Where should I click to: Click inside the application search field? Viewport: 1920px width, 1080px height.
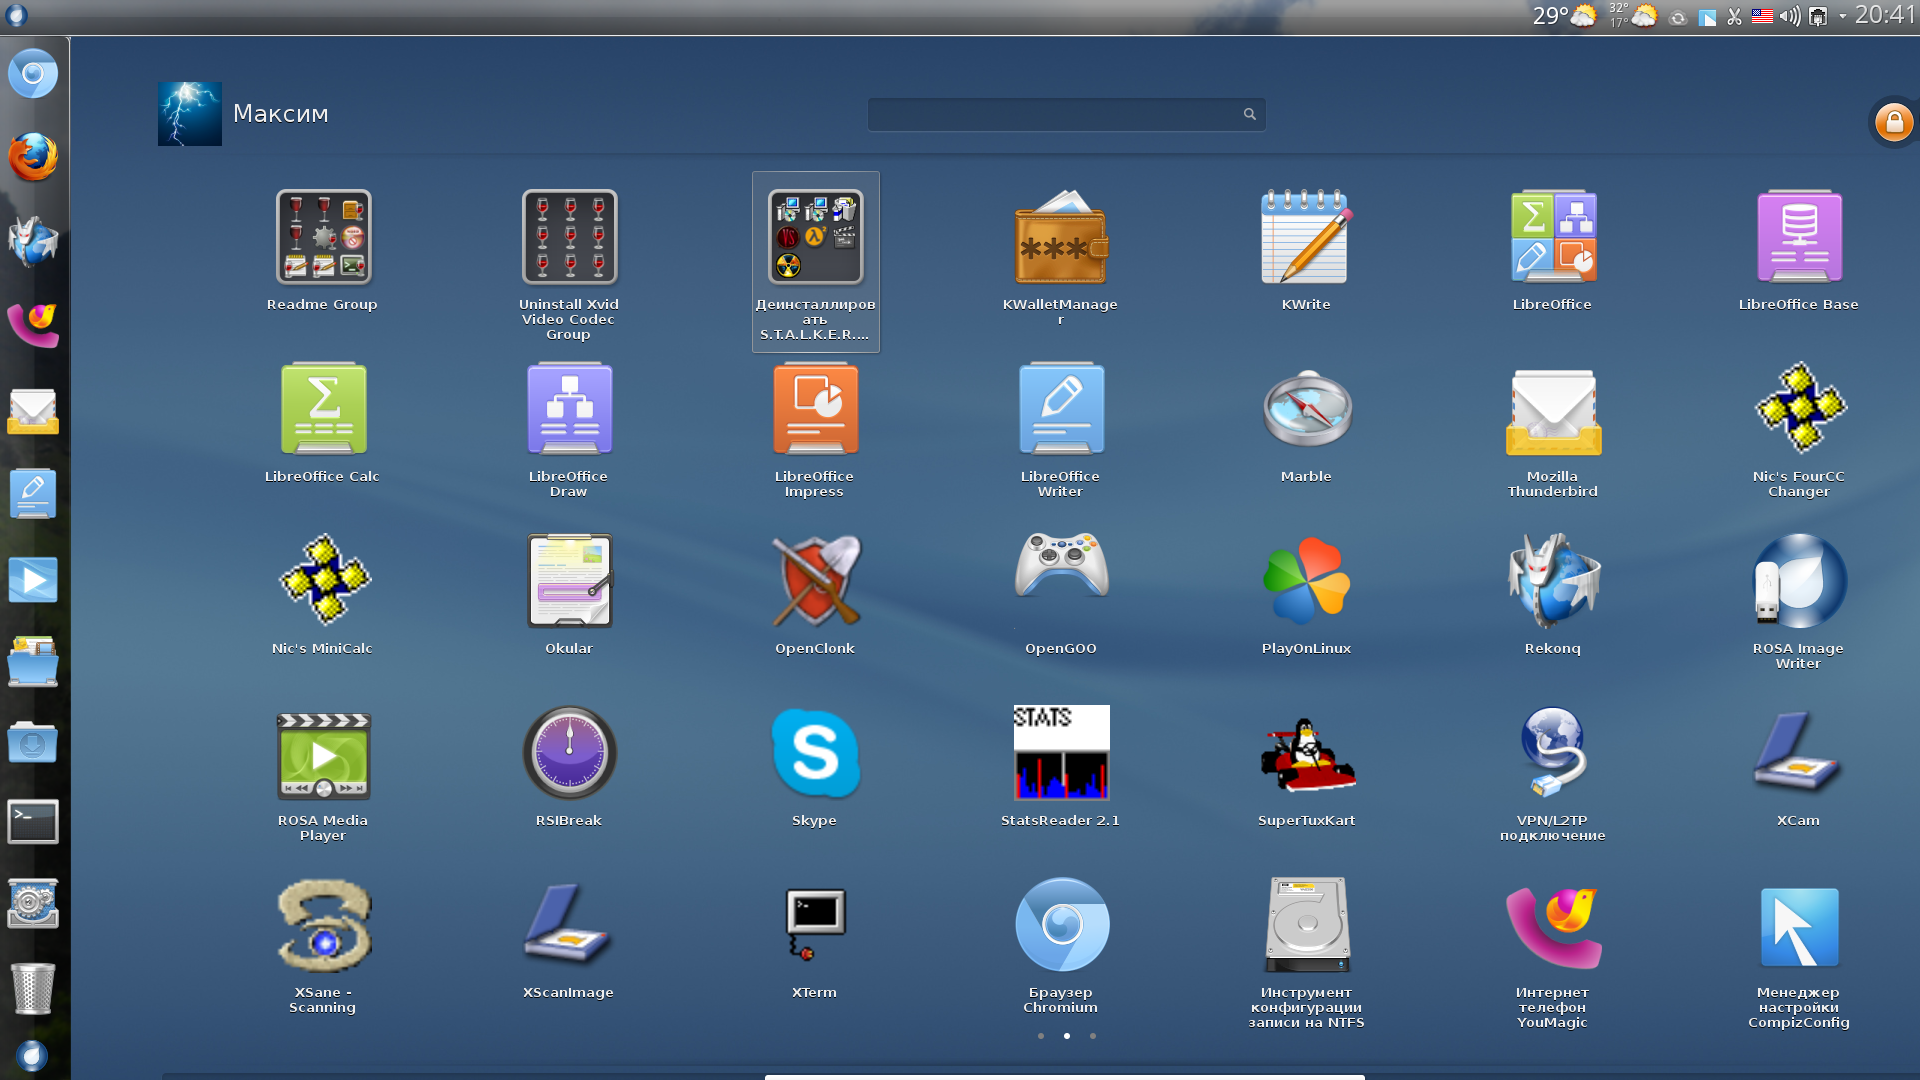(x=1055, y=115)
